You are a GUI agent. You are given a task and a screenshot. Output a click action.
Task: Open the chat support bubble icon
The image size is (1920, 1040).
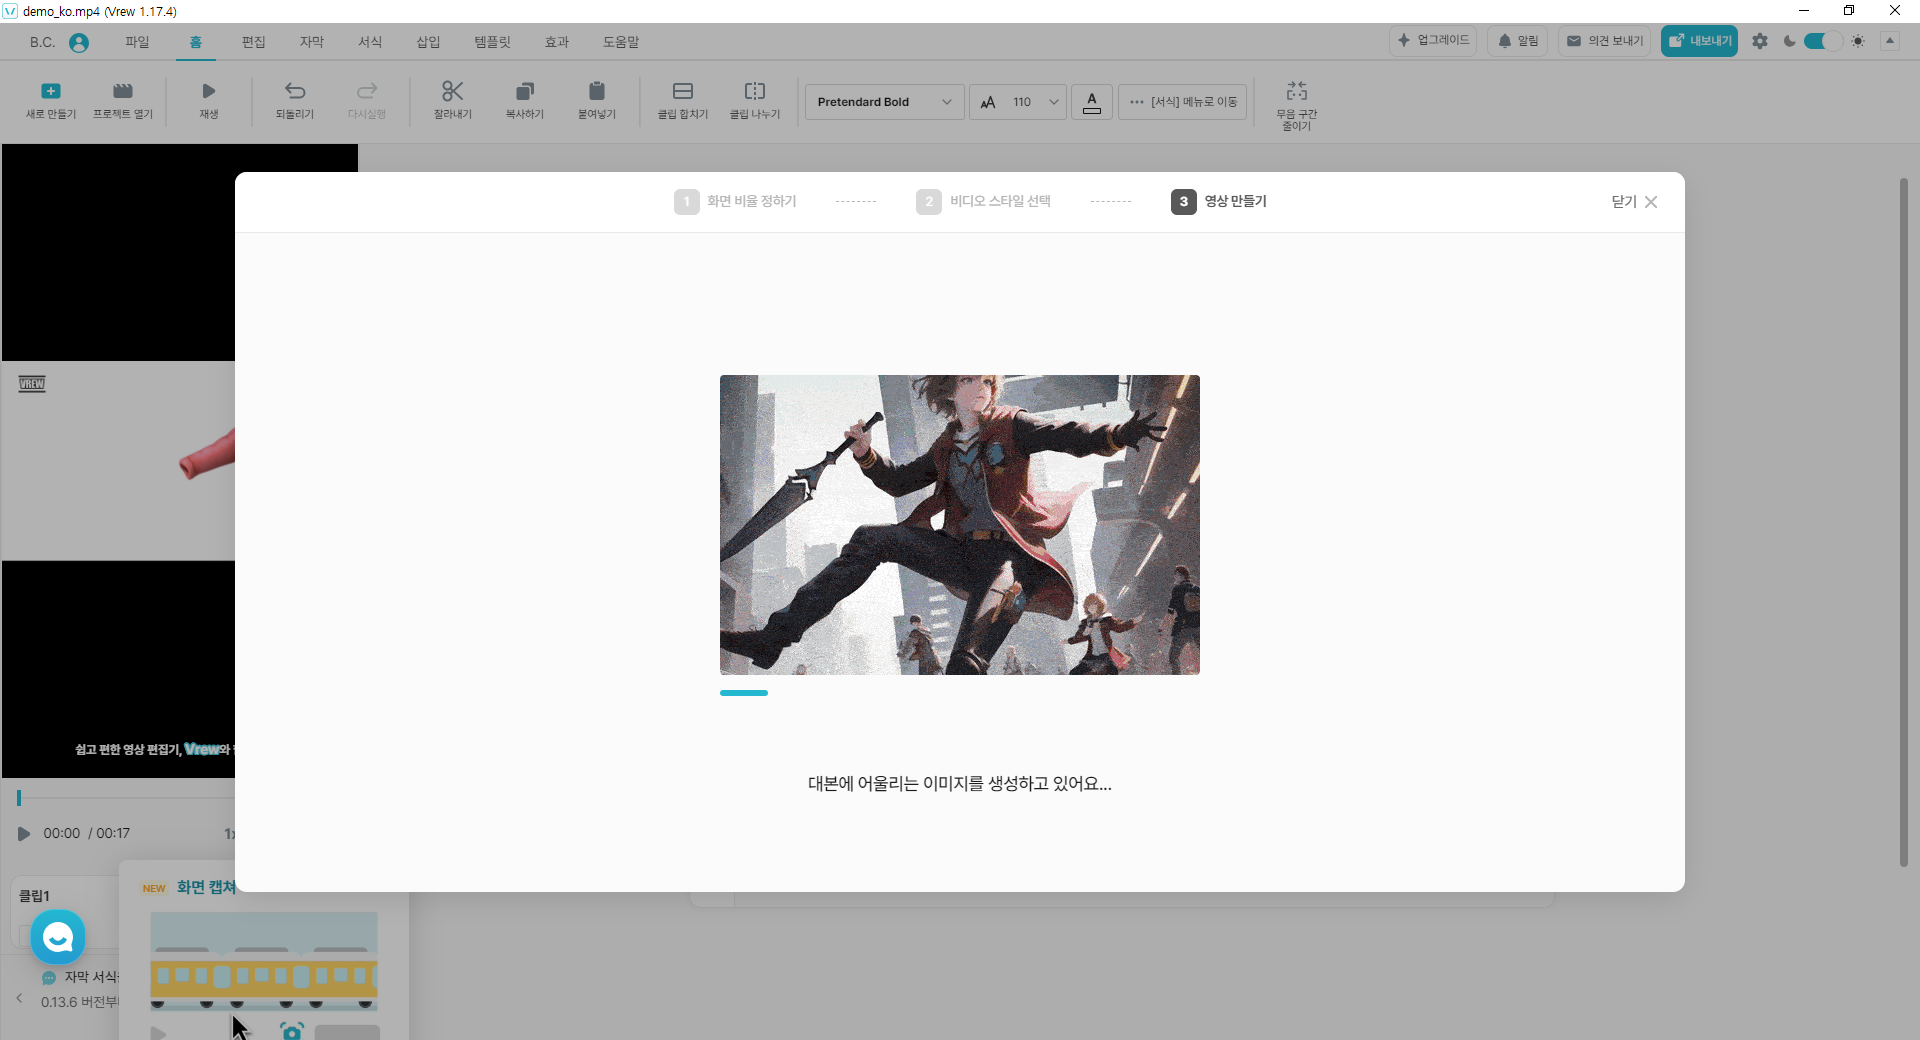pyautogui.click(x=58, y=937)
